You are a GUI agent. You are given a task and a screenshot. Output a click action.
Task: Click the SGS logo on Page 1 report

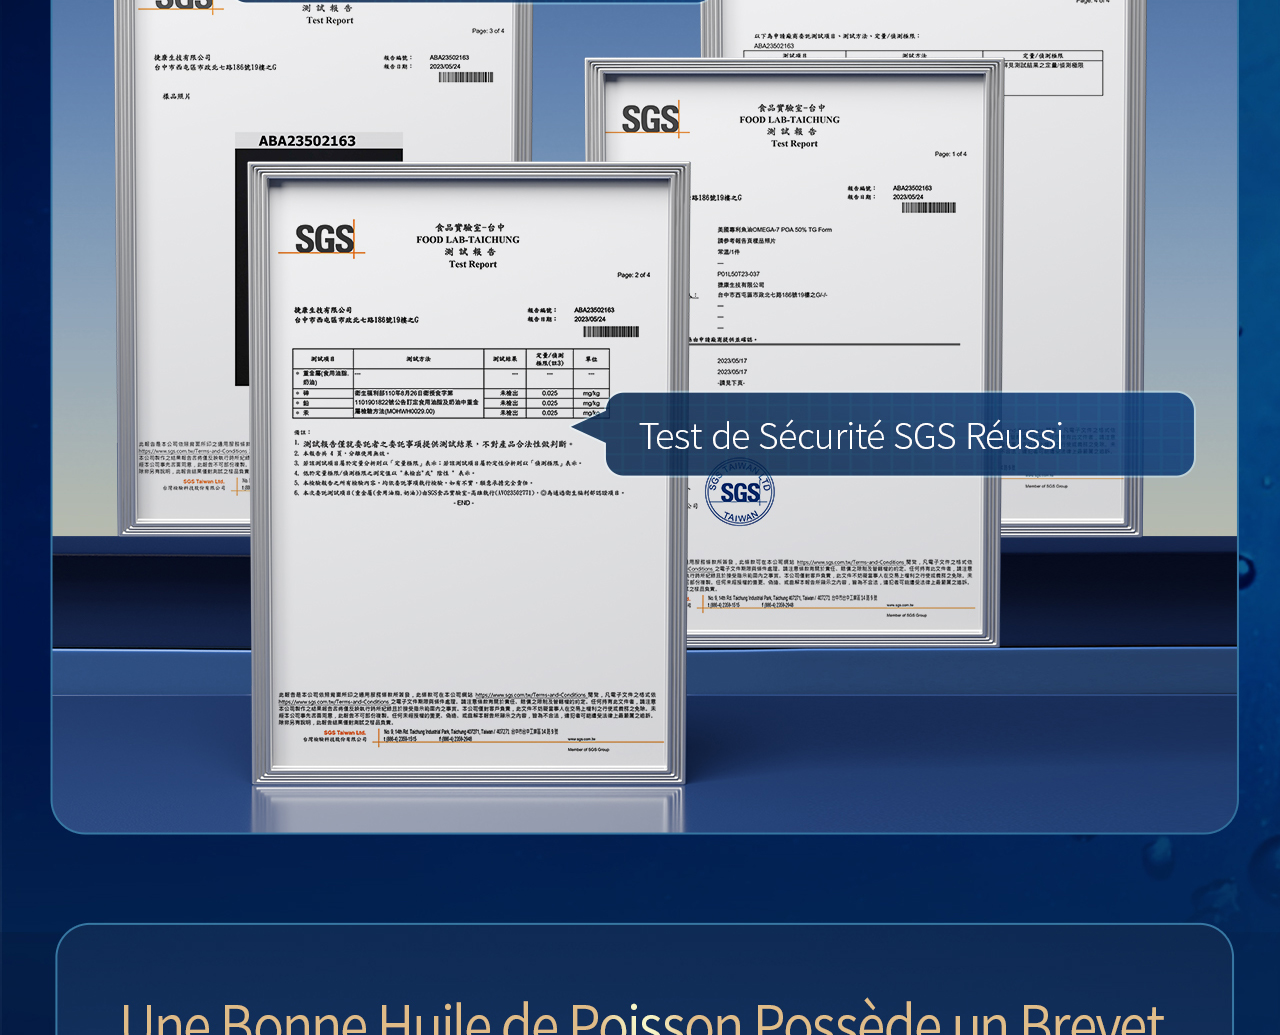click(x=650, y=119)
